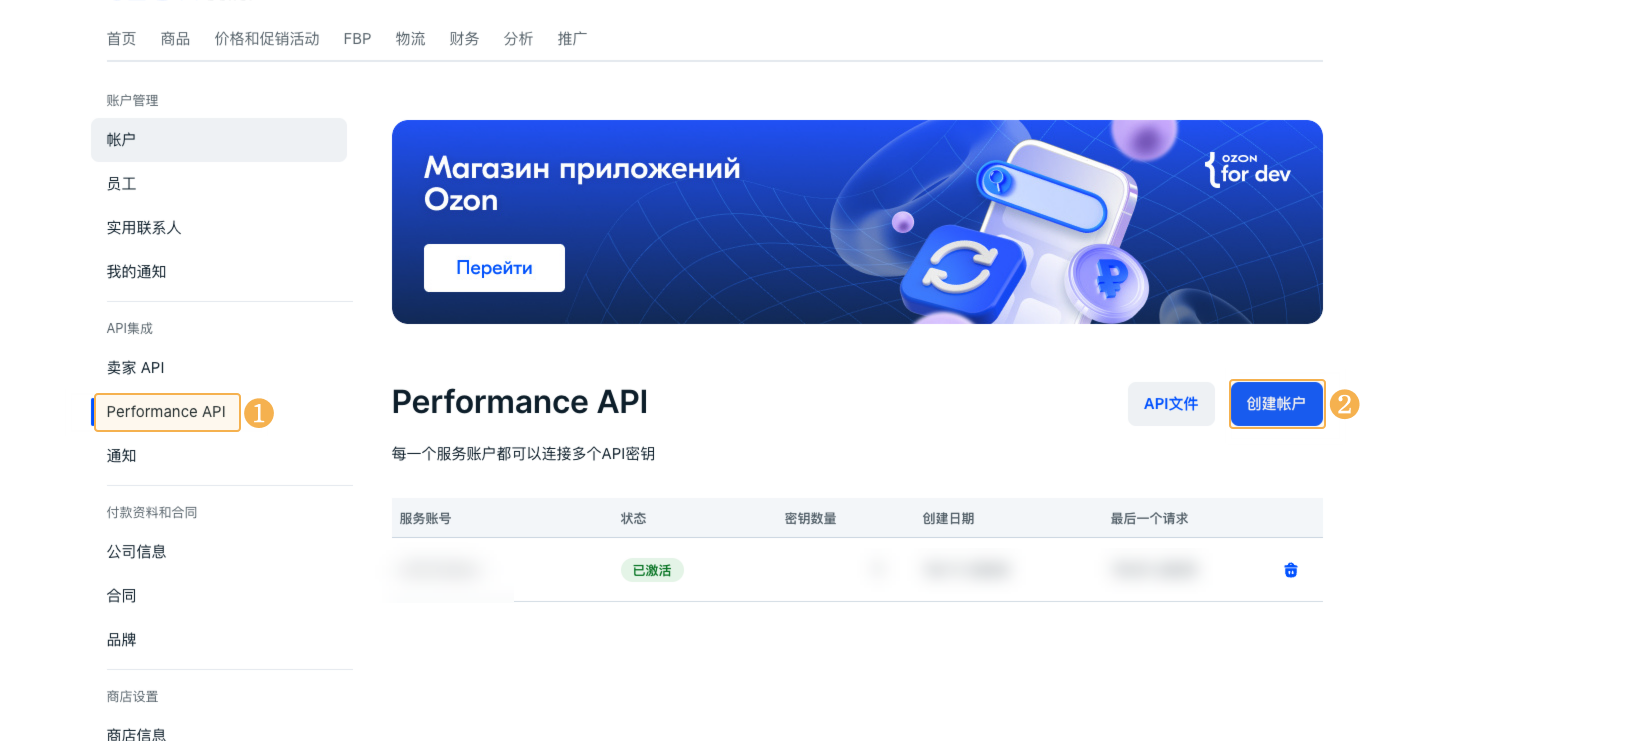
Task: Click the 创建日期 column header
Action: point(948,518)
